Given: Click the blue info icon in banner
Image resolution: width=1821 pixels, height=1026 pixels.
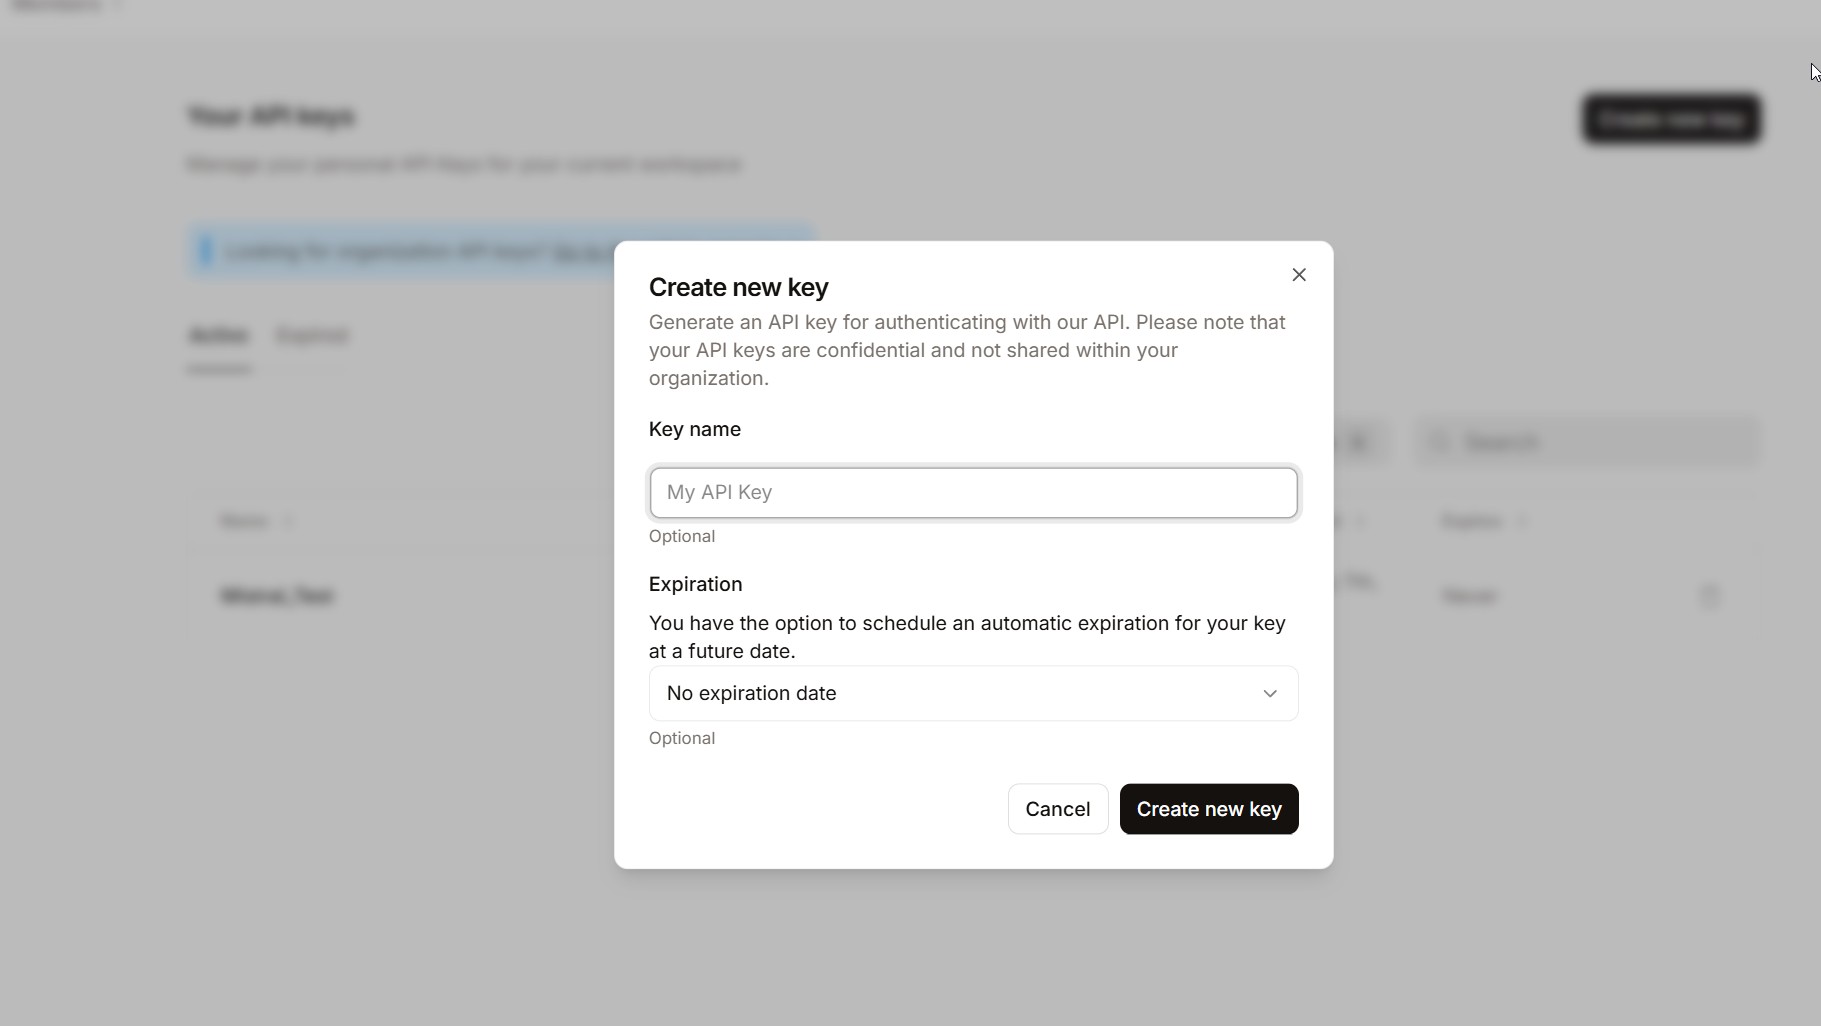Looking at the screenshot, I should (x=207, y=251).
